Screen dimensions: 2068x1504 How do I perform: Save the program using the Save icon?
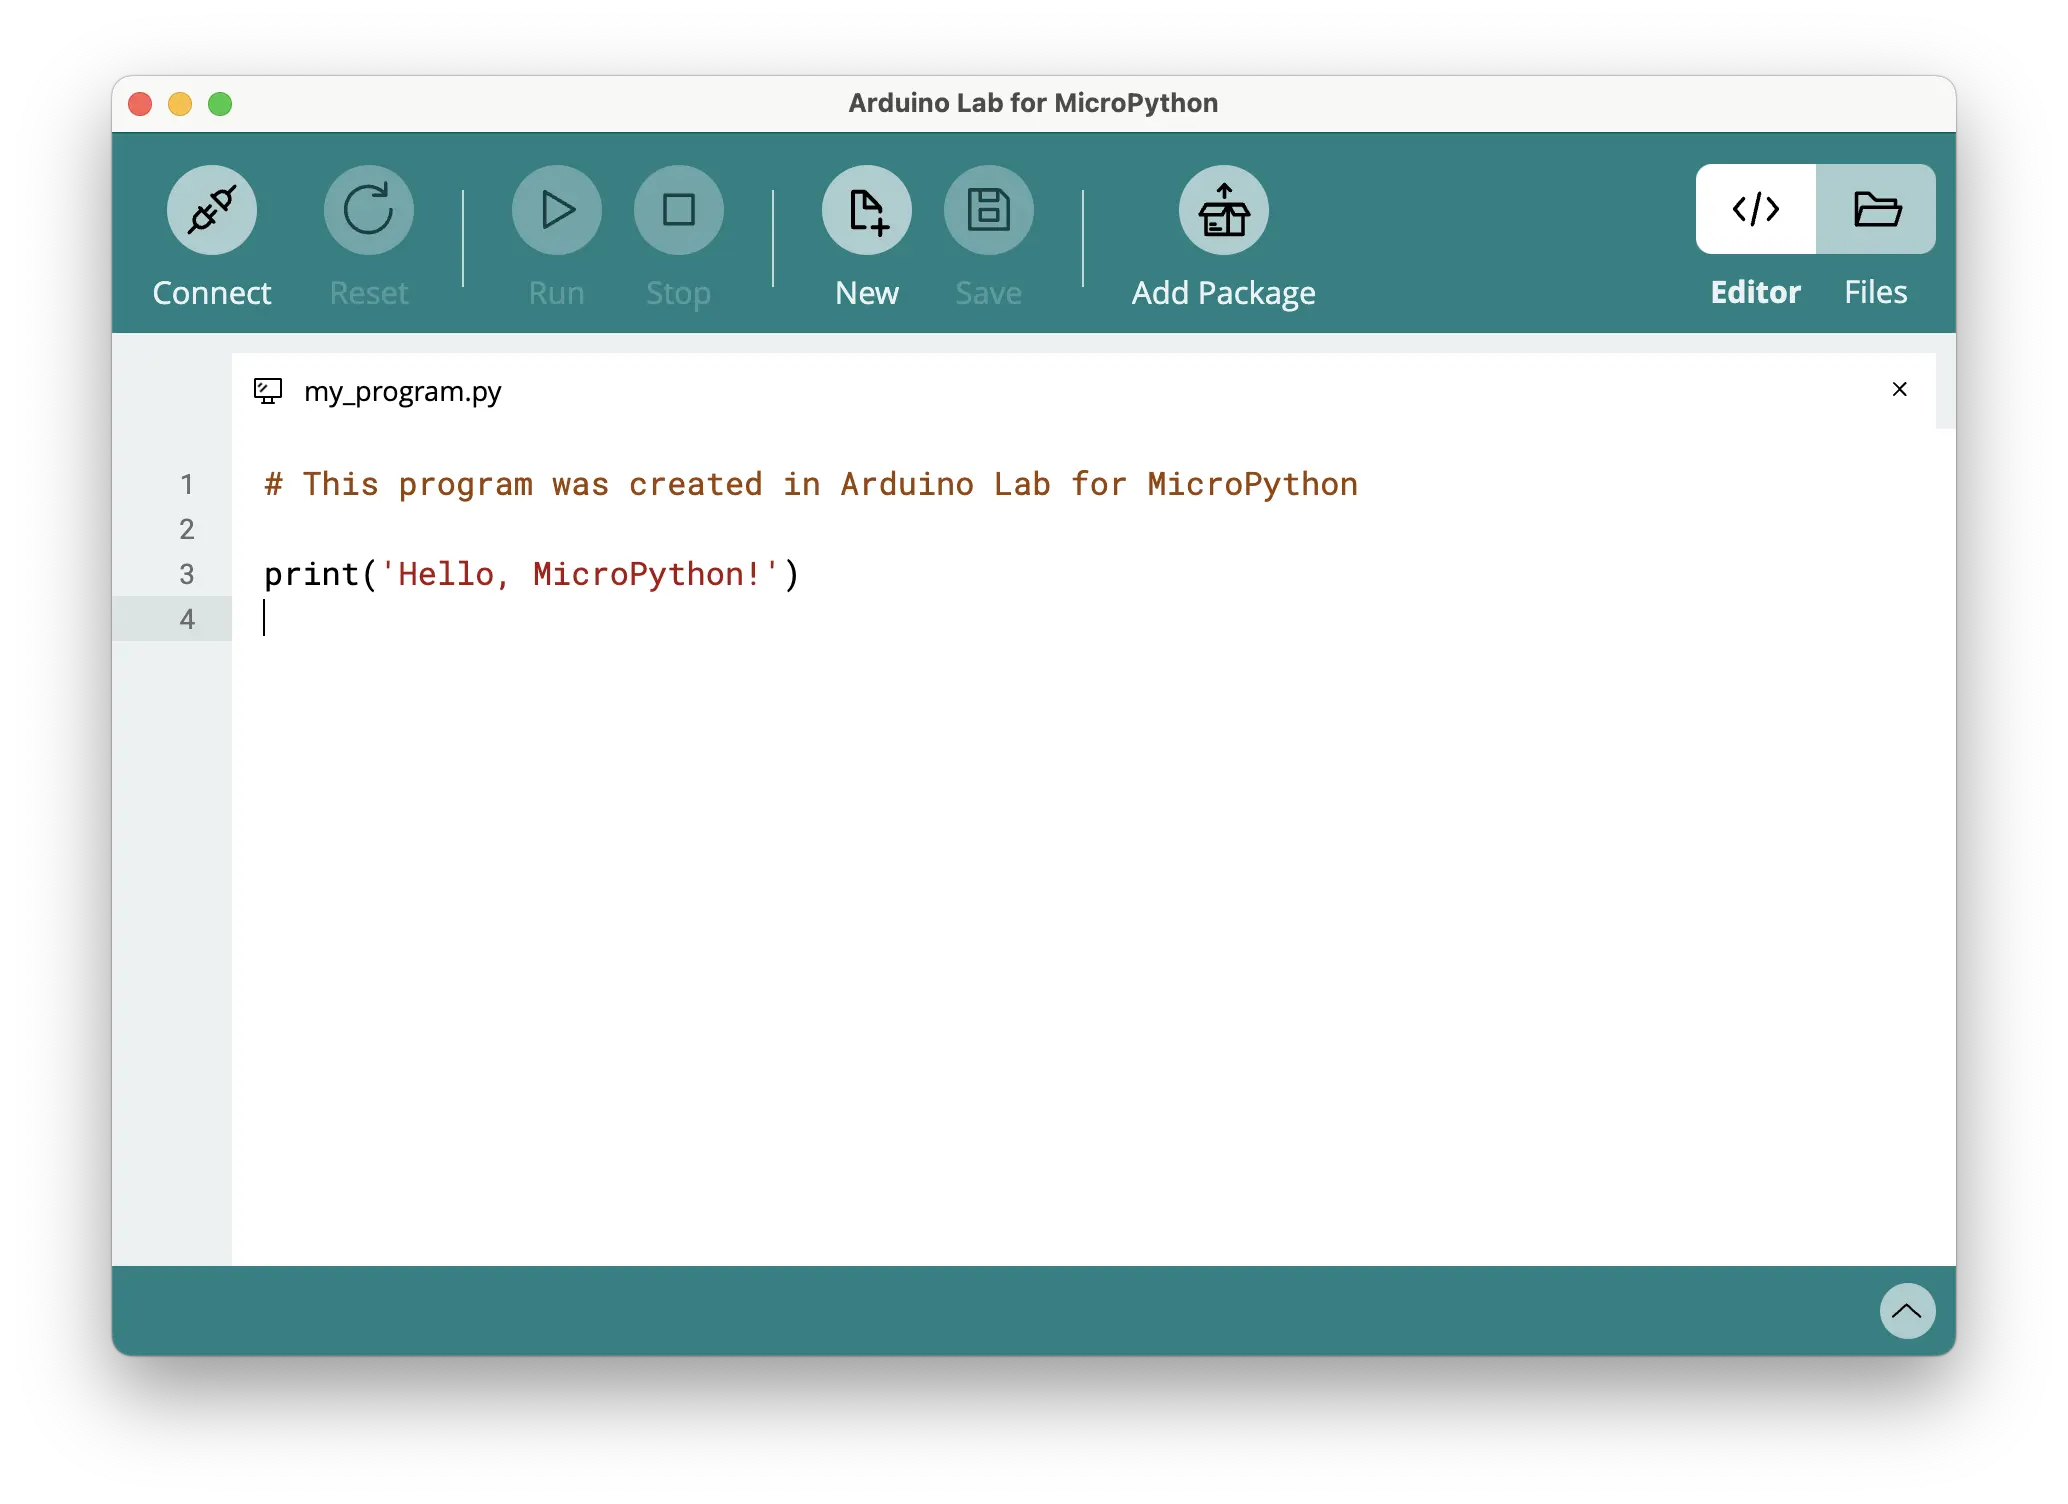click(x=988, y=209)
